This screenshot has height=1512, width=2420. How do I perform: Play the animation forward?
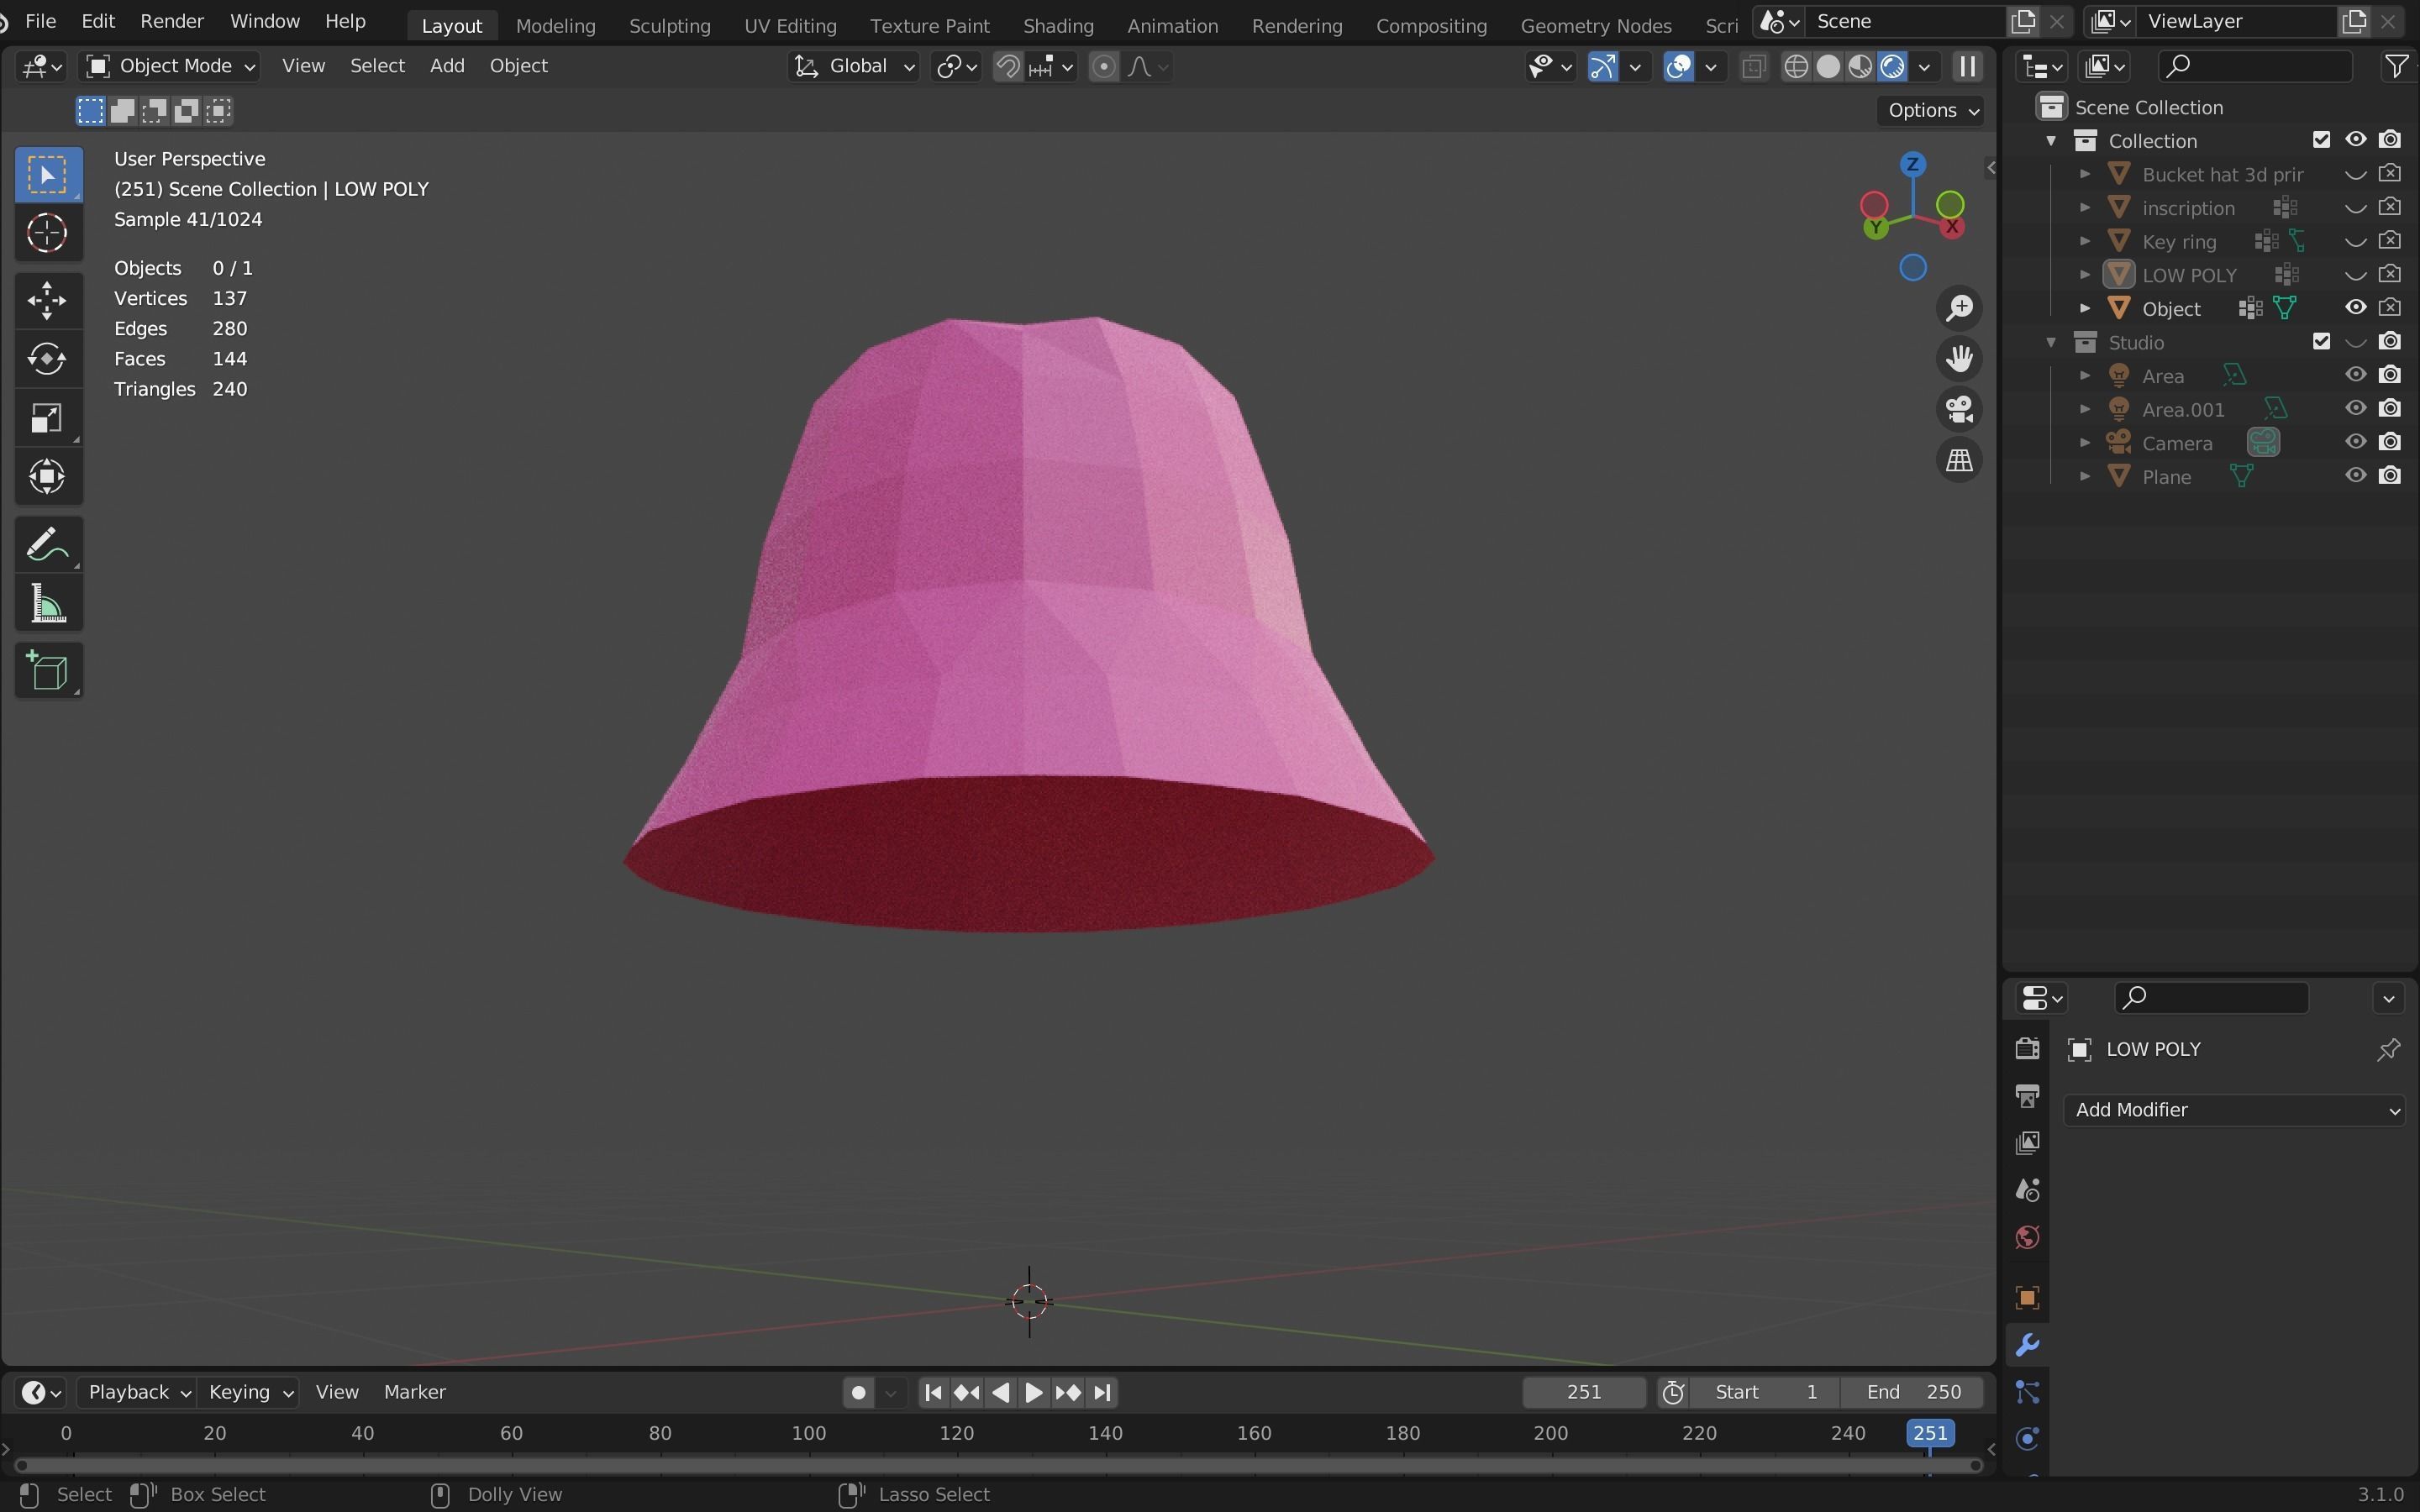(x=1034, y=1393)
